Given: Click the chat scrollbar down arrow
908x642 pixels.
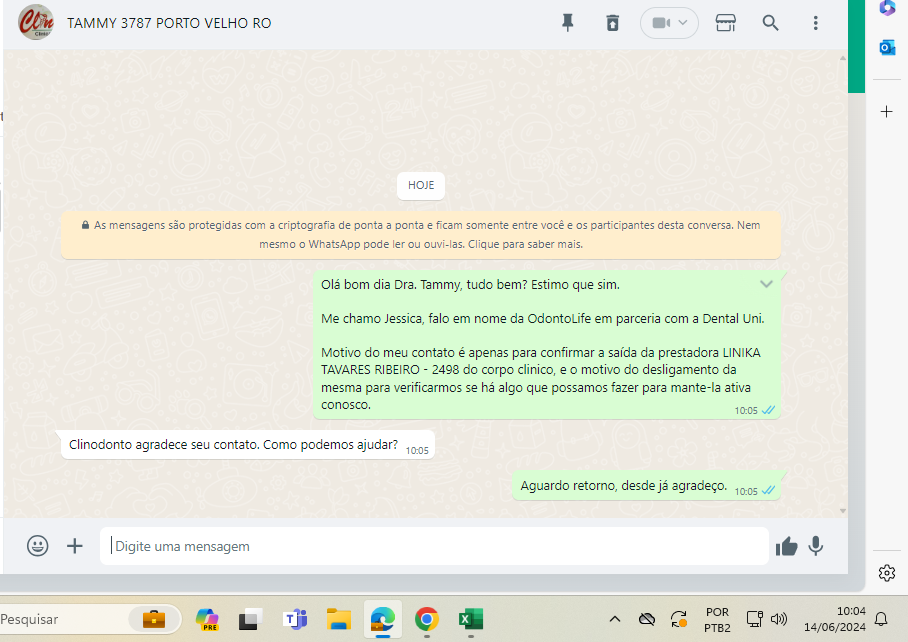Looking at the screenshot, I should click(843, 511).
